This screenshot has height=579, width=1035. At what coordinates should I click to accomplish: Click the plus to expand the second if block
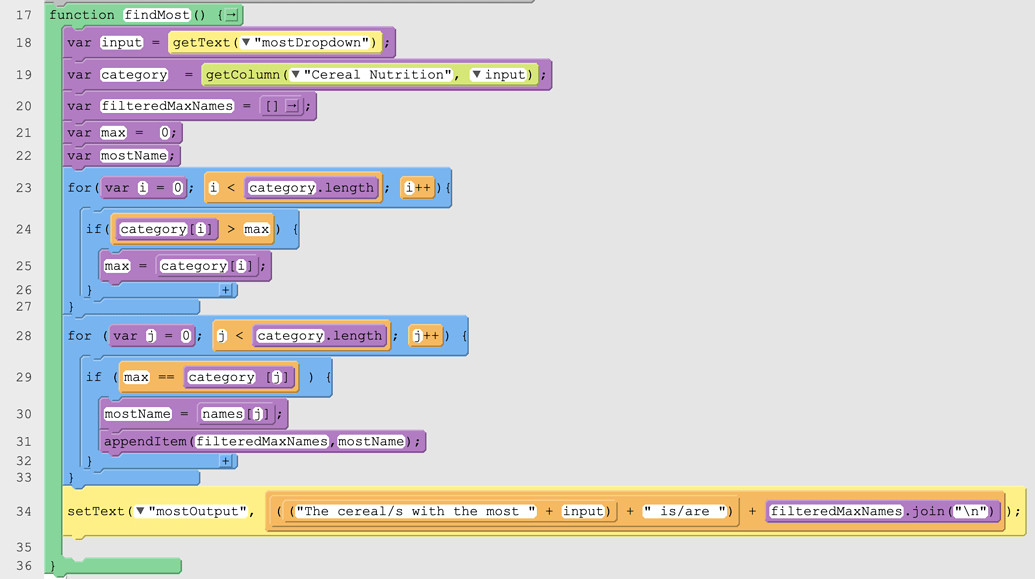(228, 461)
